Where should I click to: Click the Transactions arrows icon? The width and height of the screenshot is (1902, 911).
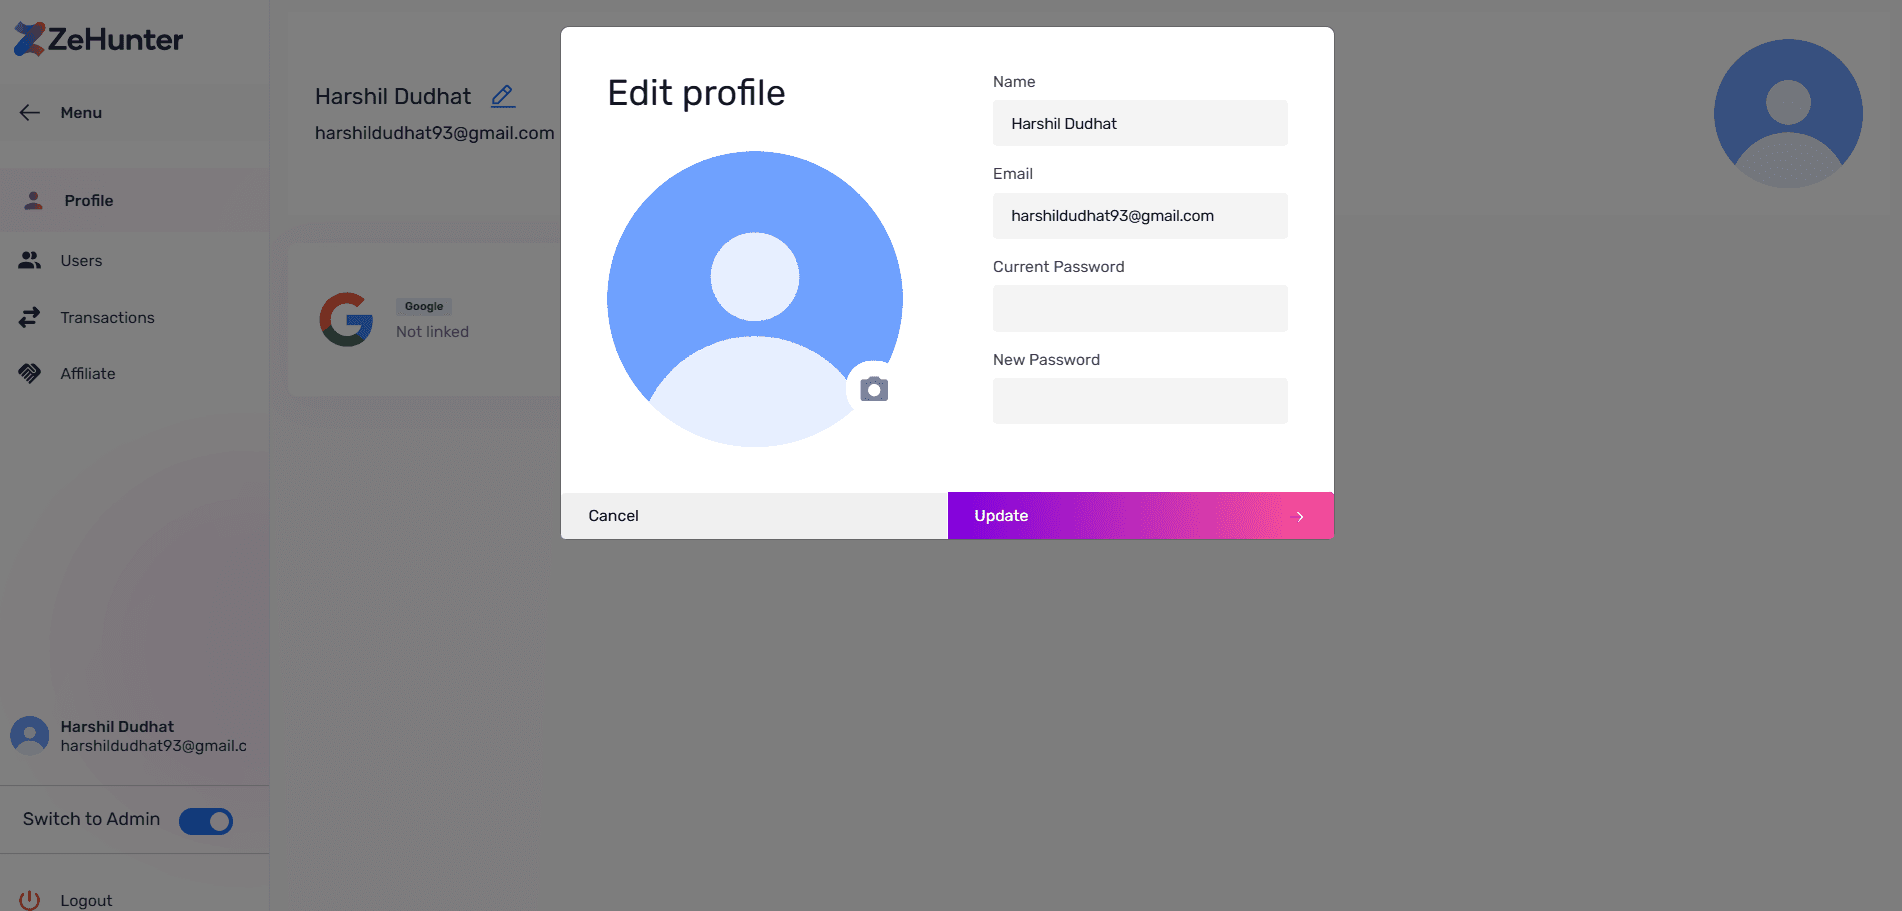(31, 317)
